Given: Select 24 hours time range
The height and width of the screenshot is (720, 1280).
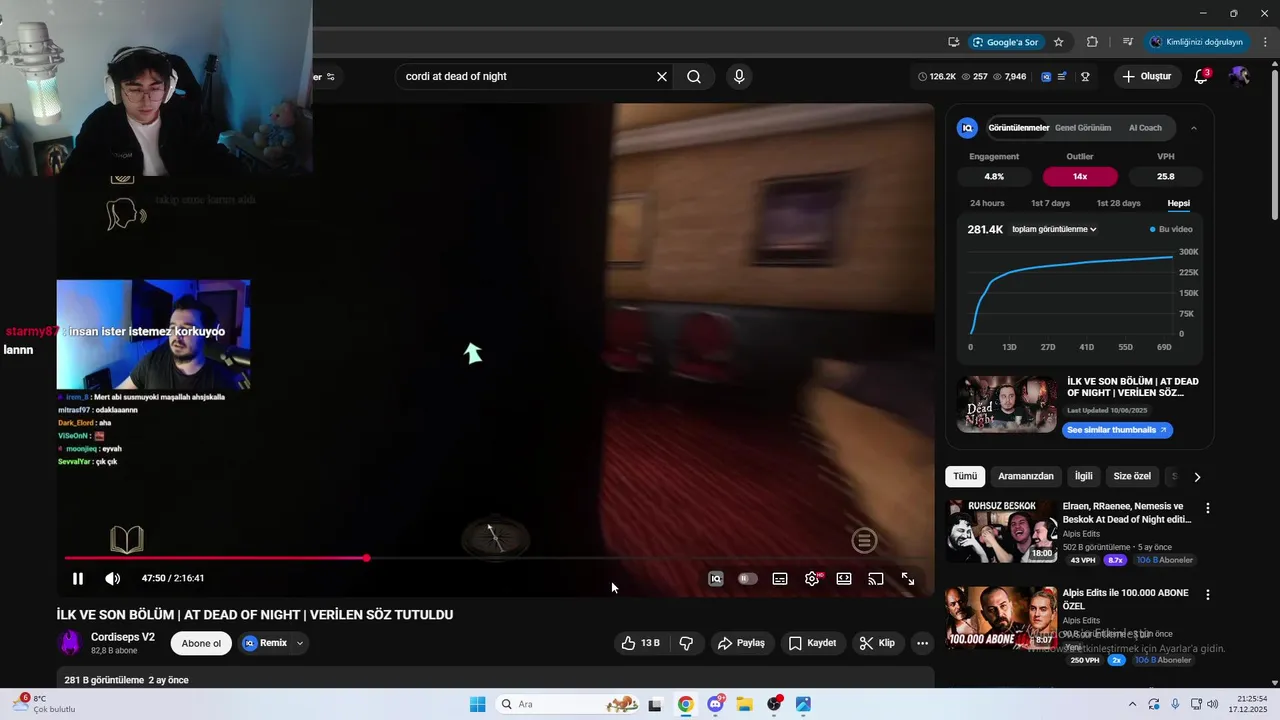Looking at the screenshot, I should pos(987,203).
